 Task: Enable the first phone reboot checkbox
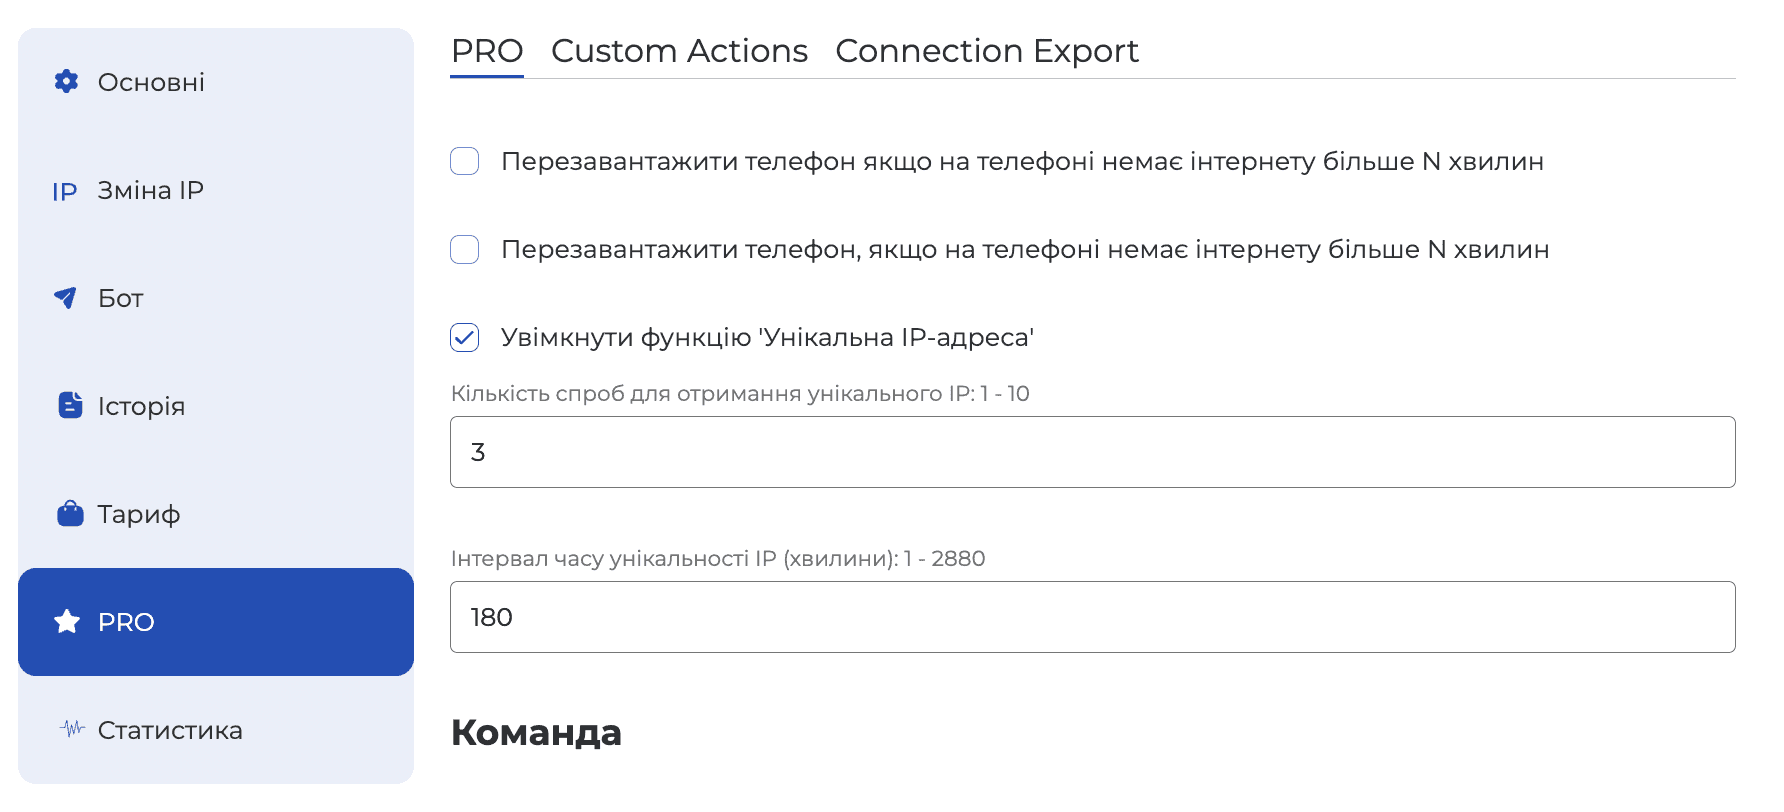464,160
